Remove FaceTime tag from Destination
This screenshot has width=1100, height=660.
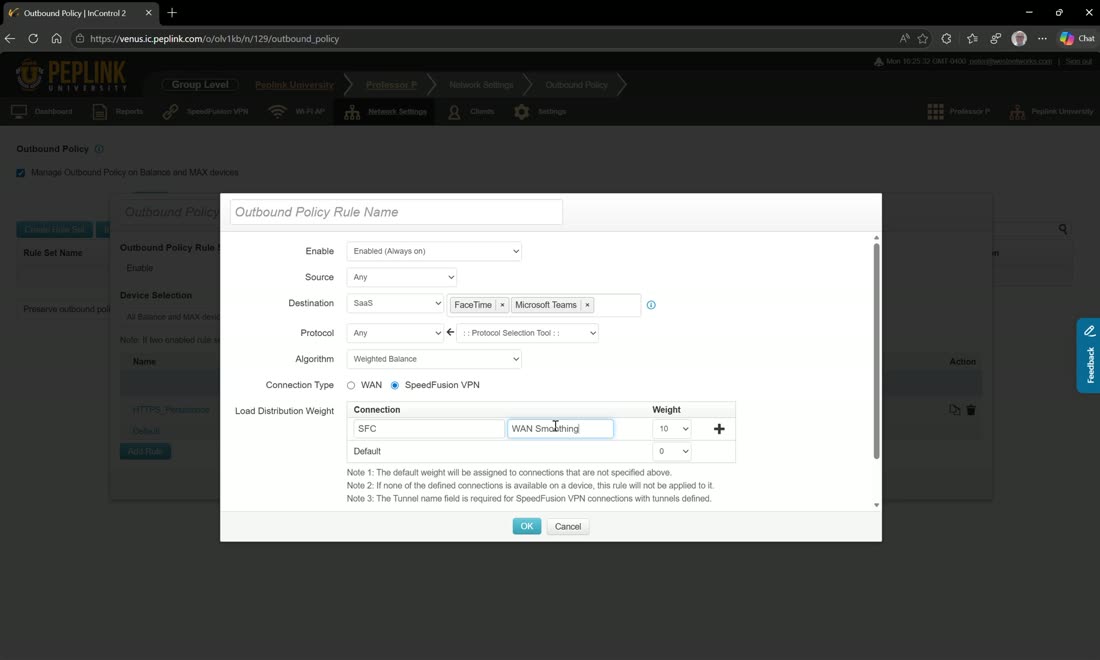click(x=502, y=305)
